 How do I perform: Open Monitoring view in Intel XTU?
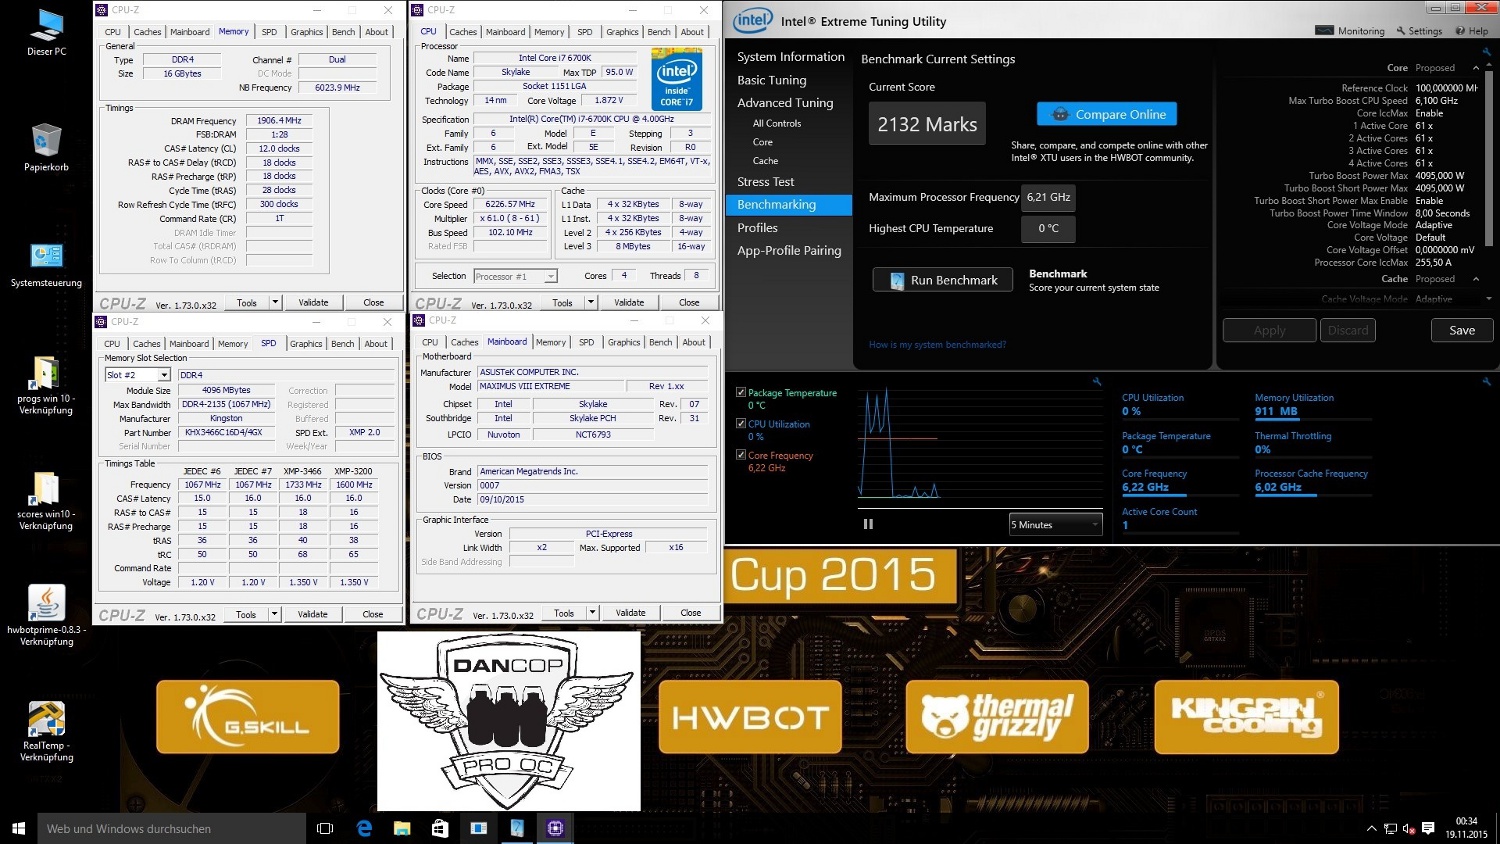point(1350,31)
